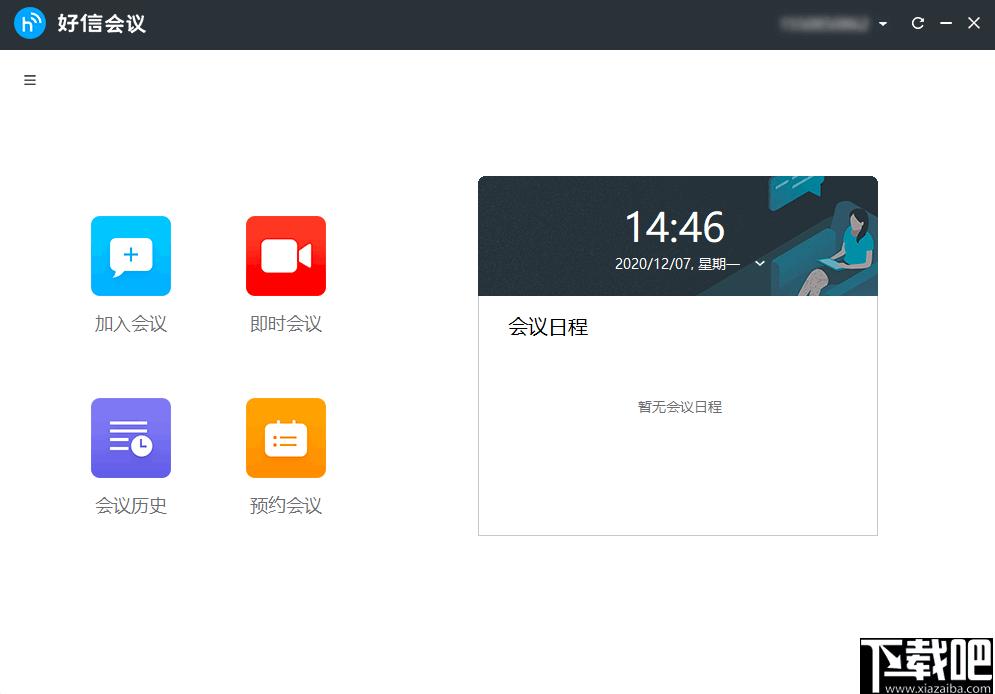Click the 会议历史 label
Screen dimensions: 995x694
click(x=131, y=506)
